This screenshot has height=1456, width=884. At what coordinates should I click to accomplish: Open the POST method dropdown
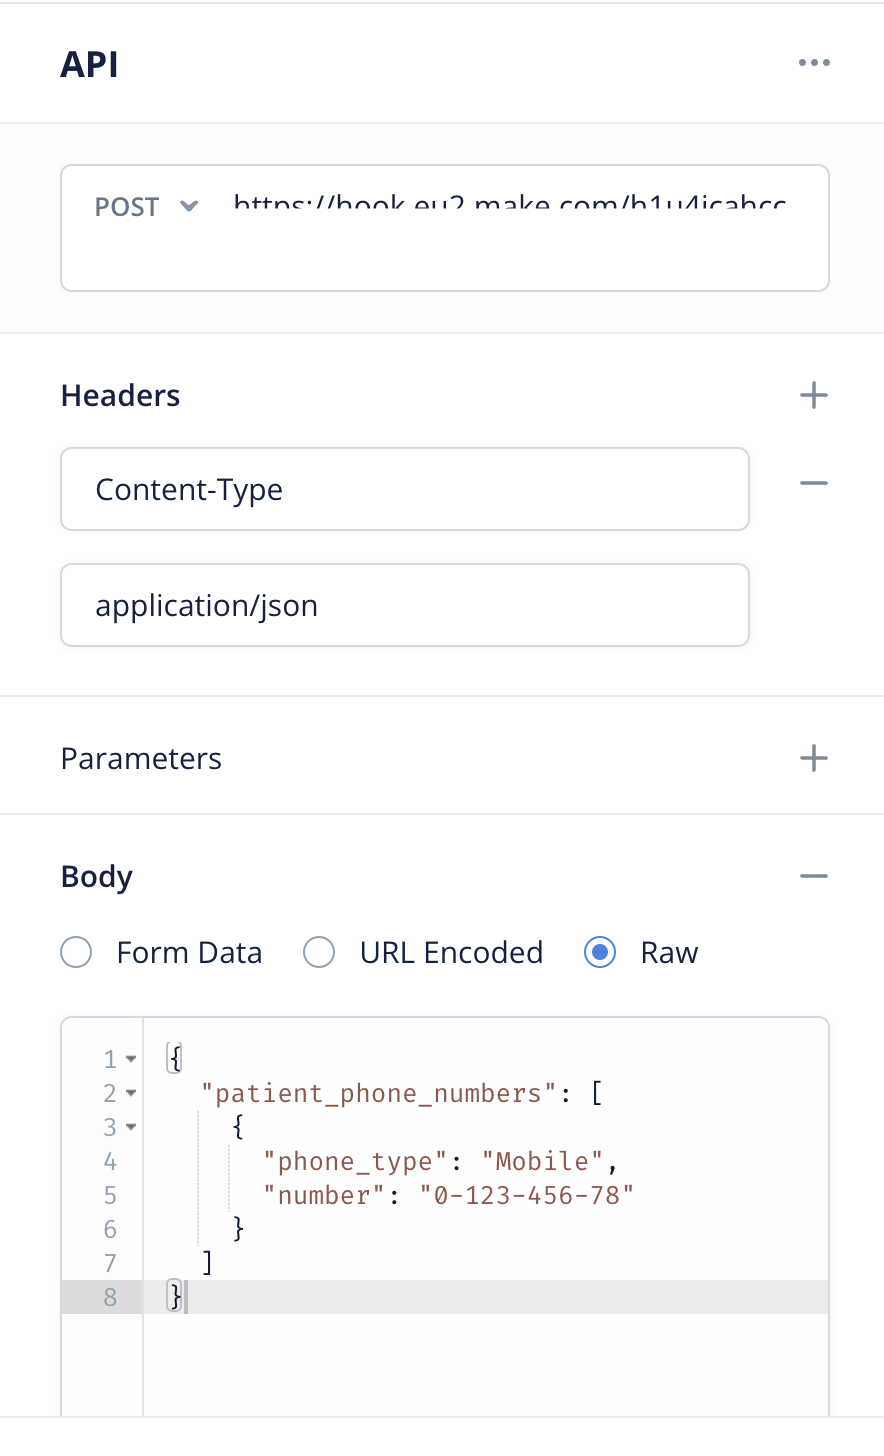click(x=147, y=207)
